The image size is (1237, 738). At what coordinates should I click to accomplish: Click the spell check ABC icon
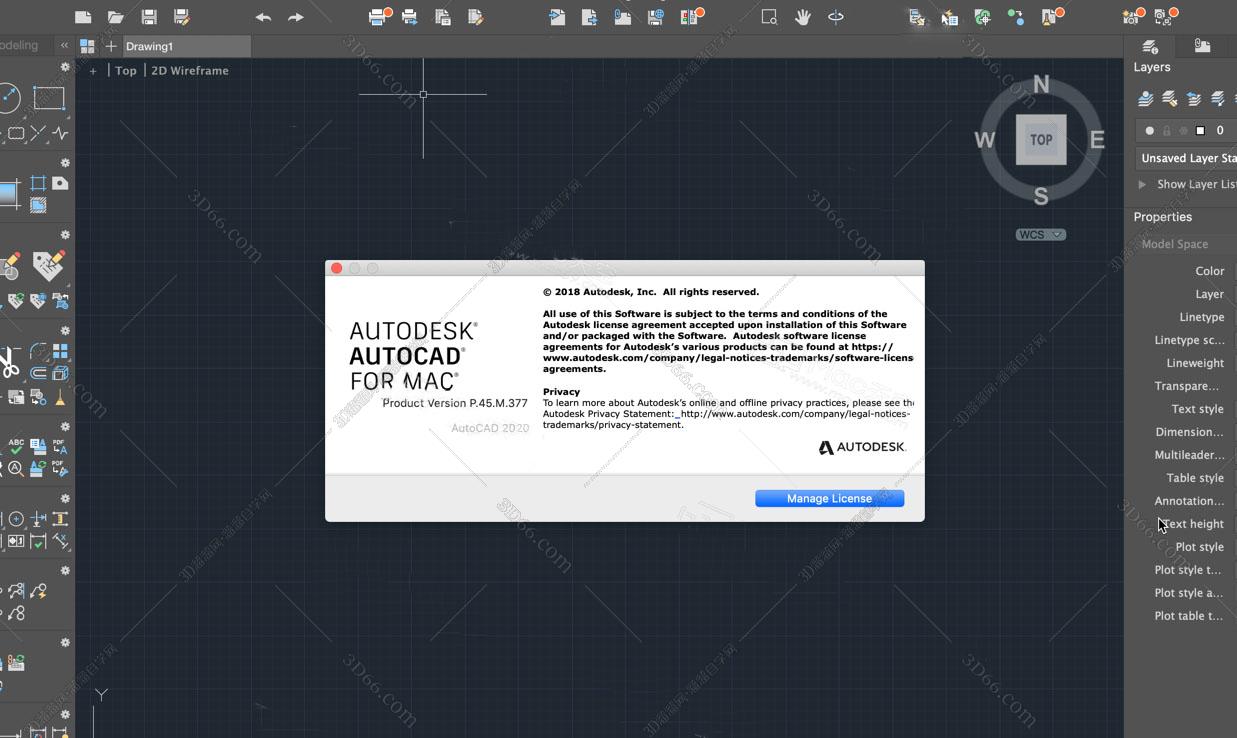pos(16,446)
